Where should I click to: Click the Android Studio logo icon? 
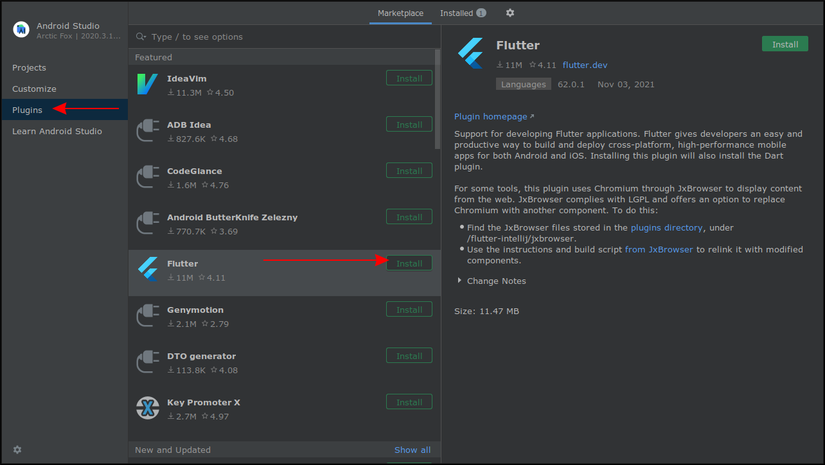coord(20,29)
